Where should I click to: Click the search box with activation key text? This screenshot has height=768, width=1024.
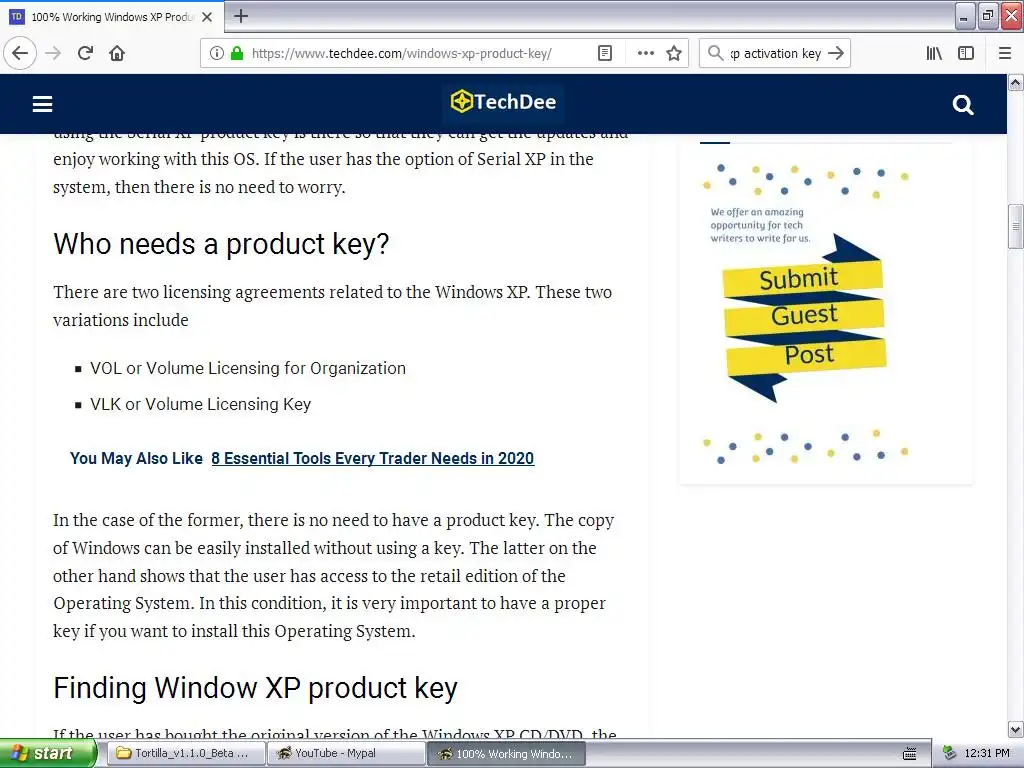tap(775, 53)
